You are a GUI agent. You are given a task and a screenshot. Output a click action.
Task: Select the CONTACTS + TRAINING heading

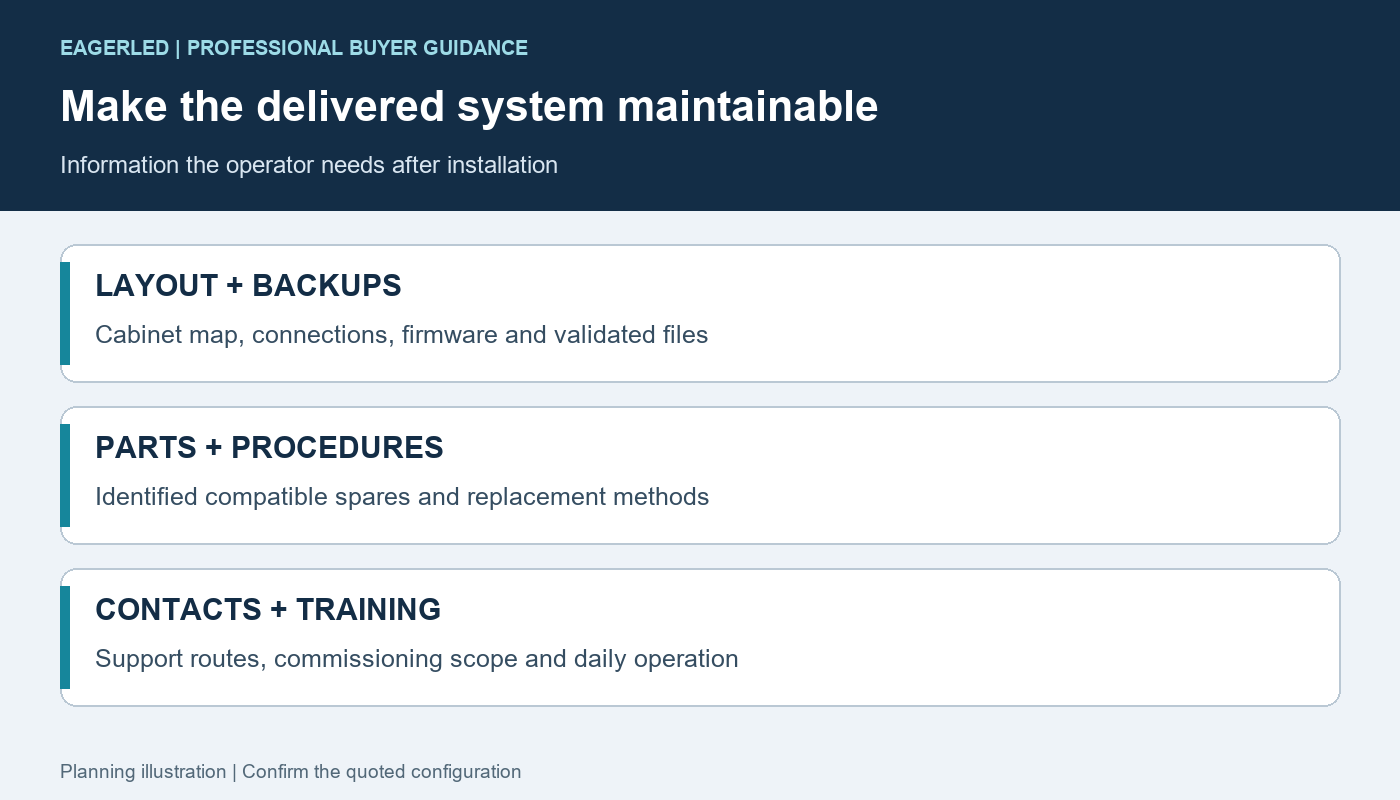268,610
